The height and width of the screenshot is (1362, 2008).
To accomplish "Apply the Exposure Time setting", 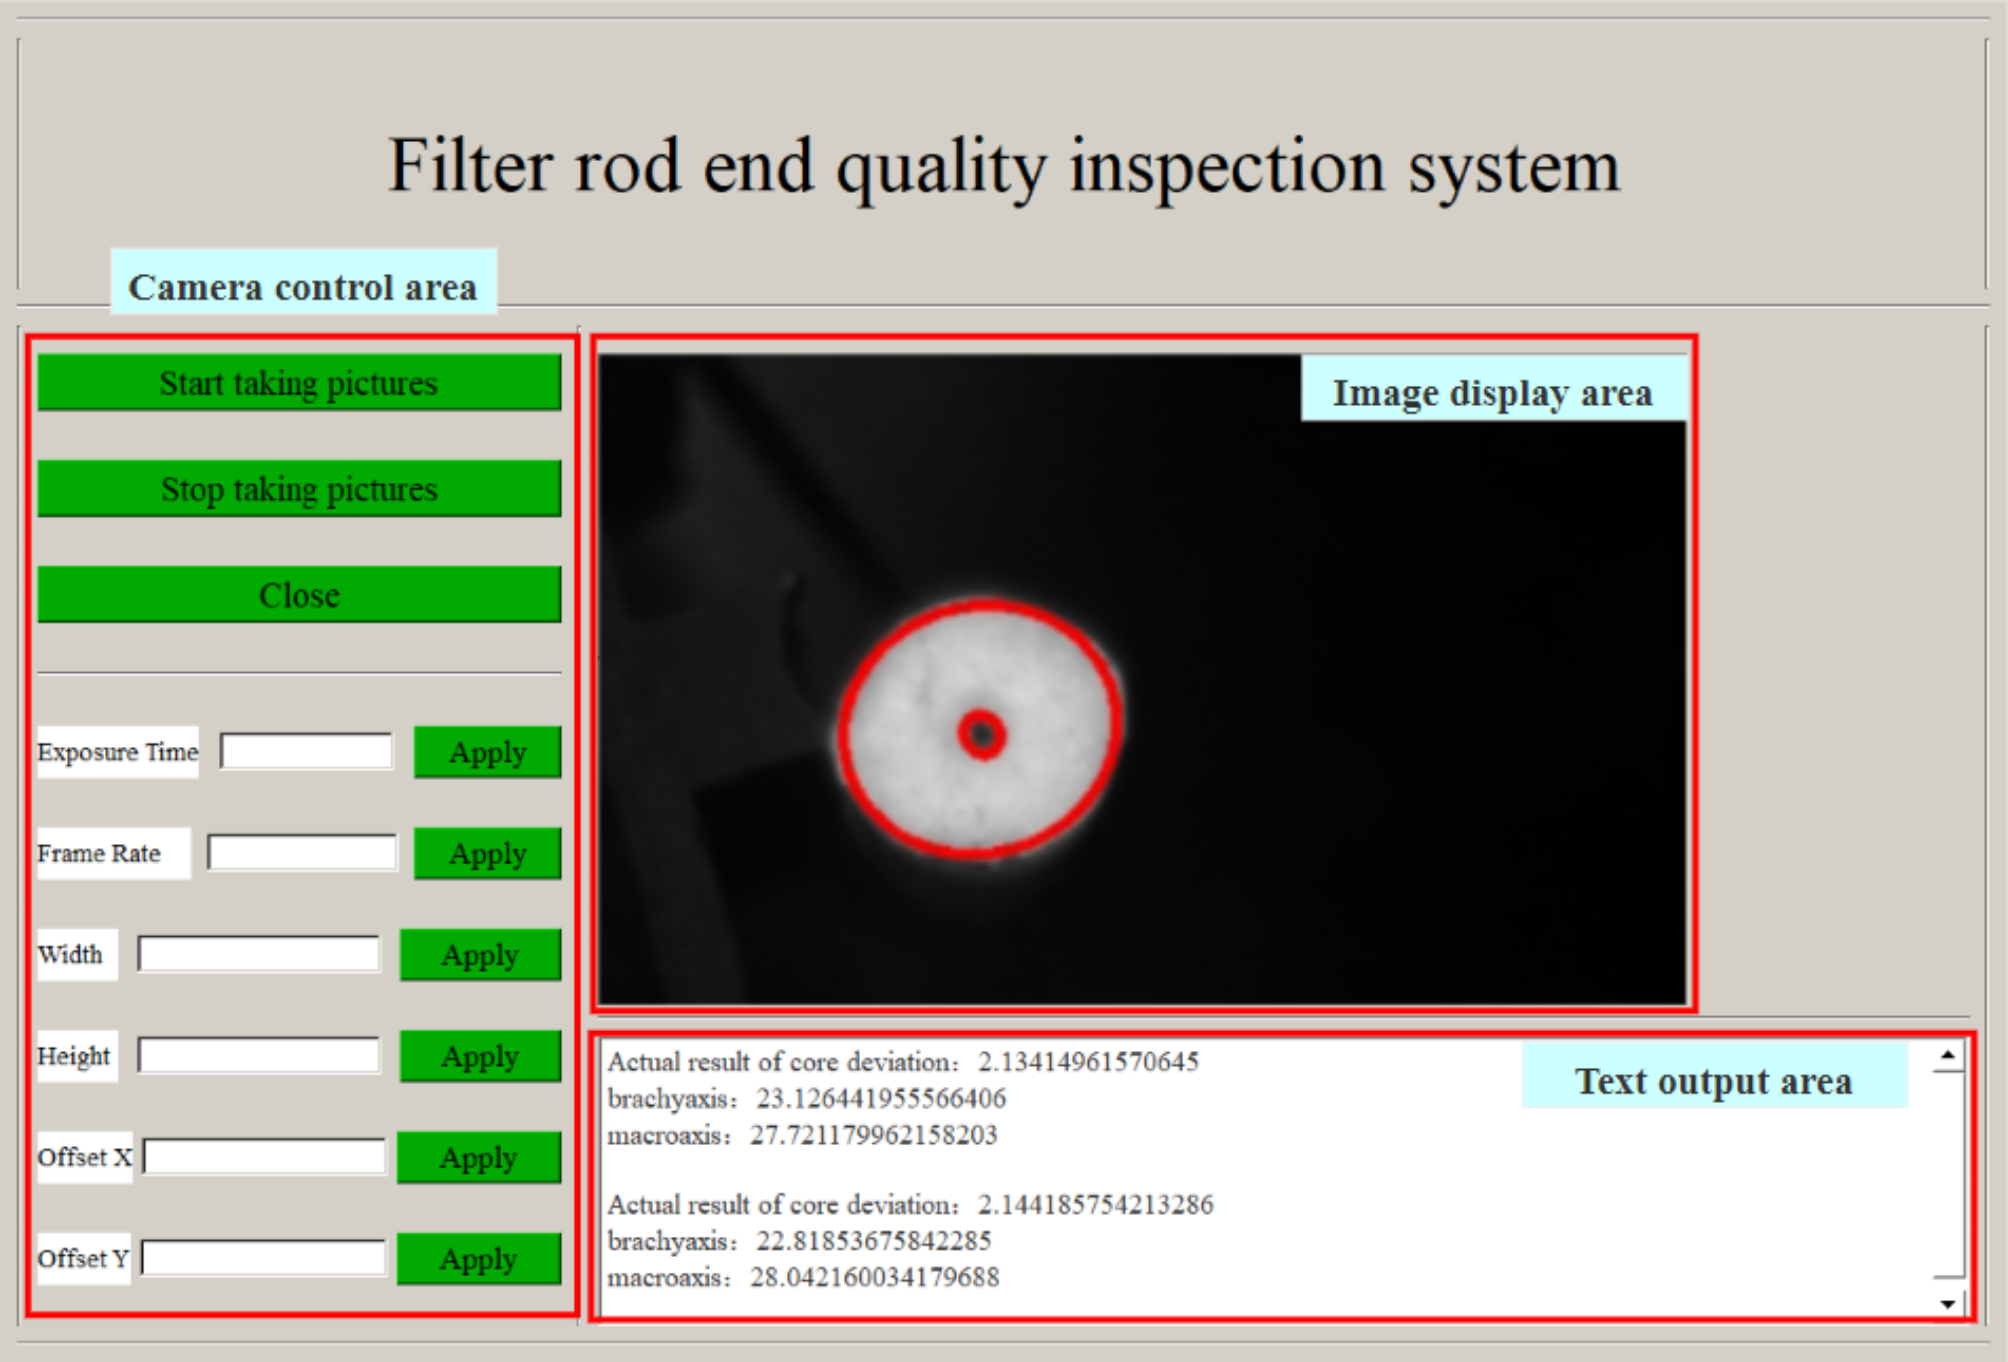I will (487, 752).
